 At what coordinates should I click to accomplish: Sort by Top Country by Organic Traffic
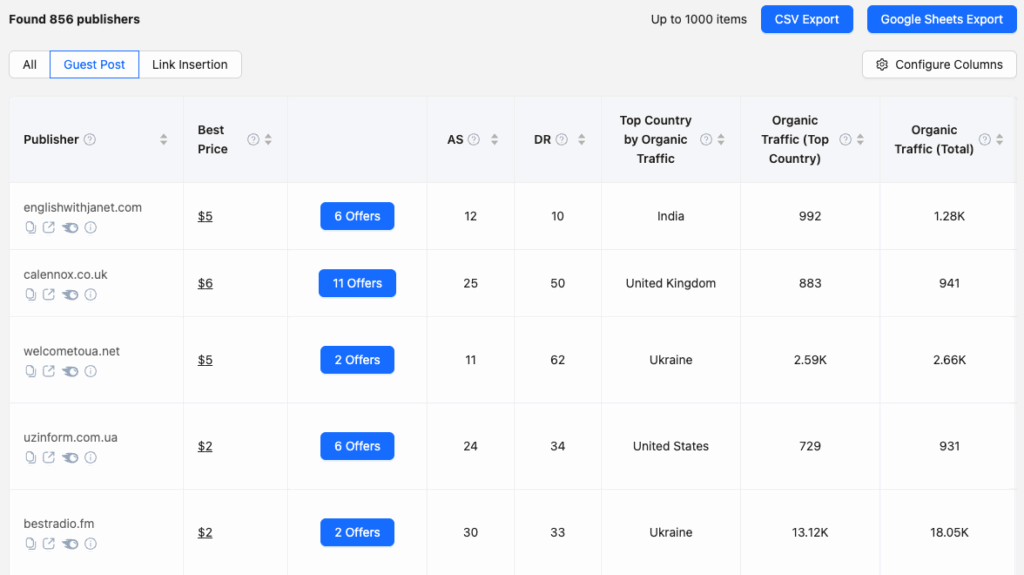pos(721,140)
